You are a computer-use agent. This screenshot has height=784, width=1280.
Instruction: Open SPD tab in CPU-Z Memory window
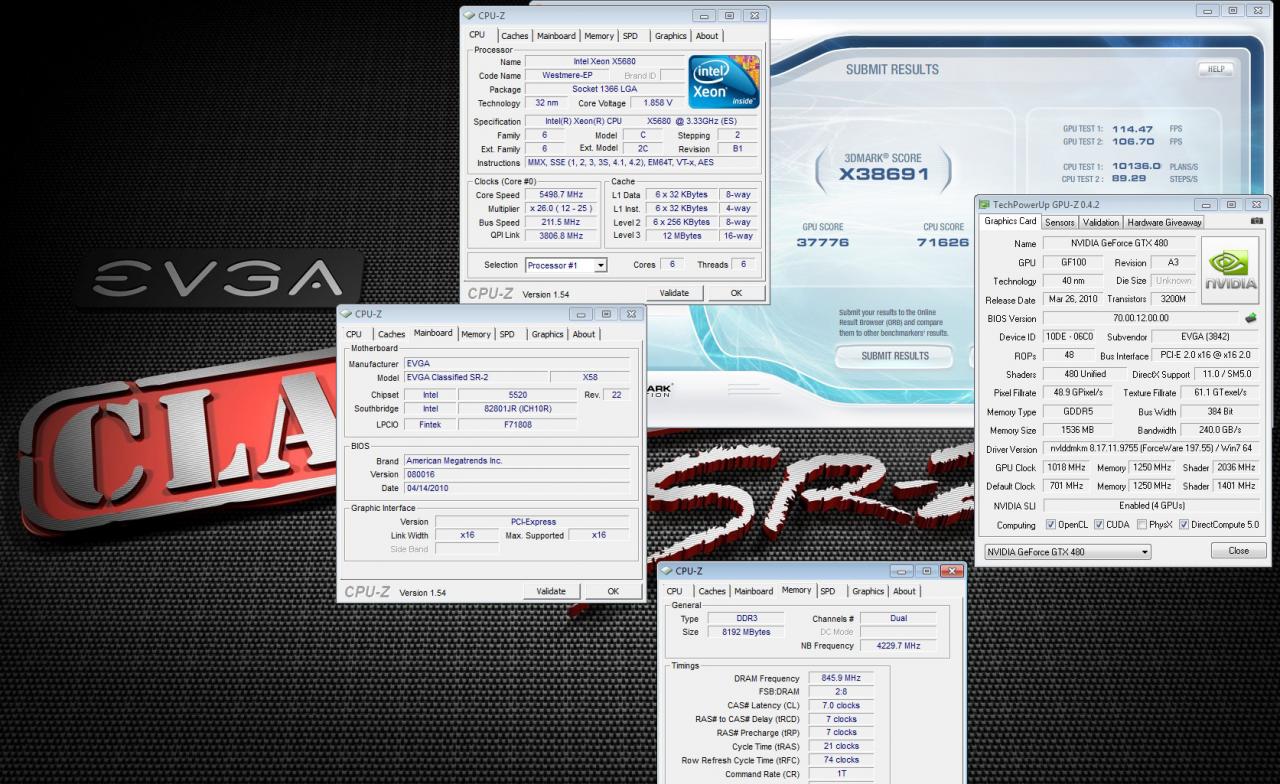(828, 591)
